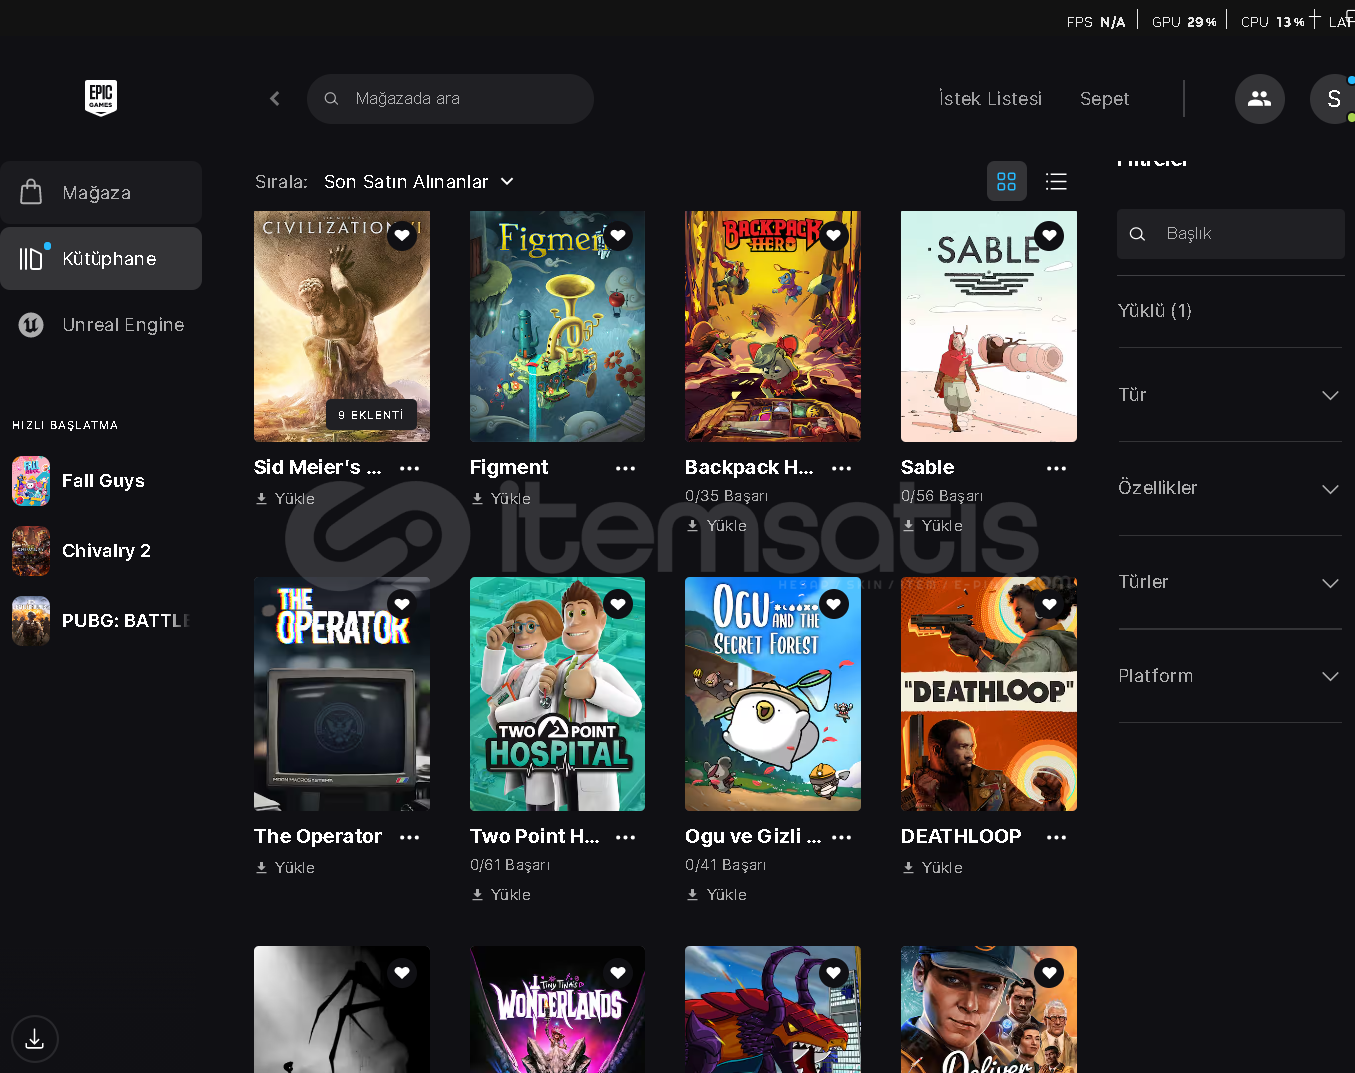Launch Fall Guys from quick launch
The image size is (1355, 1073).
pos(101,481)
